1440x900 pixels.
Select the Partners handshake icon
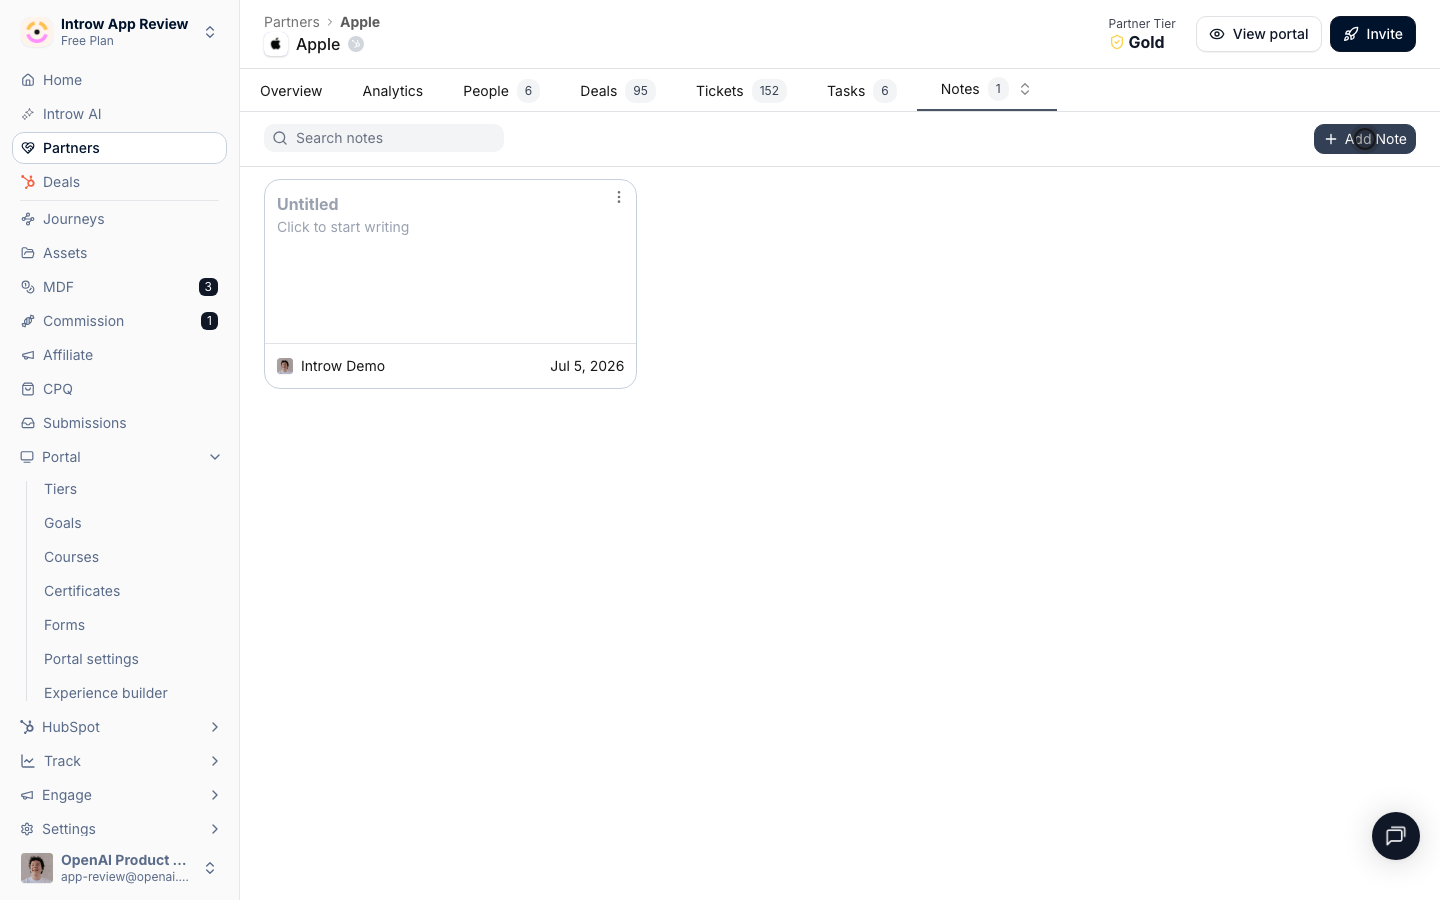(28, 148)
